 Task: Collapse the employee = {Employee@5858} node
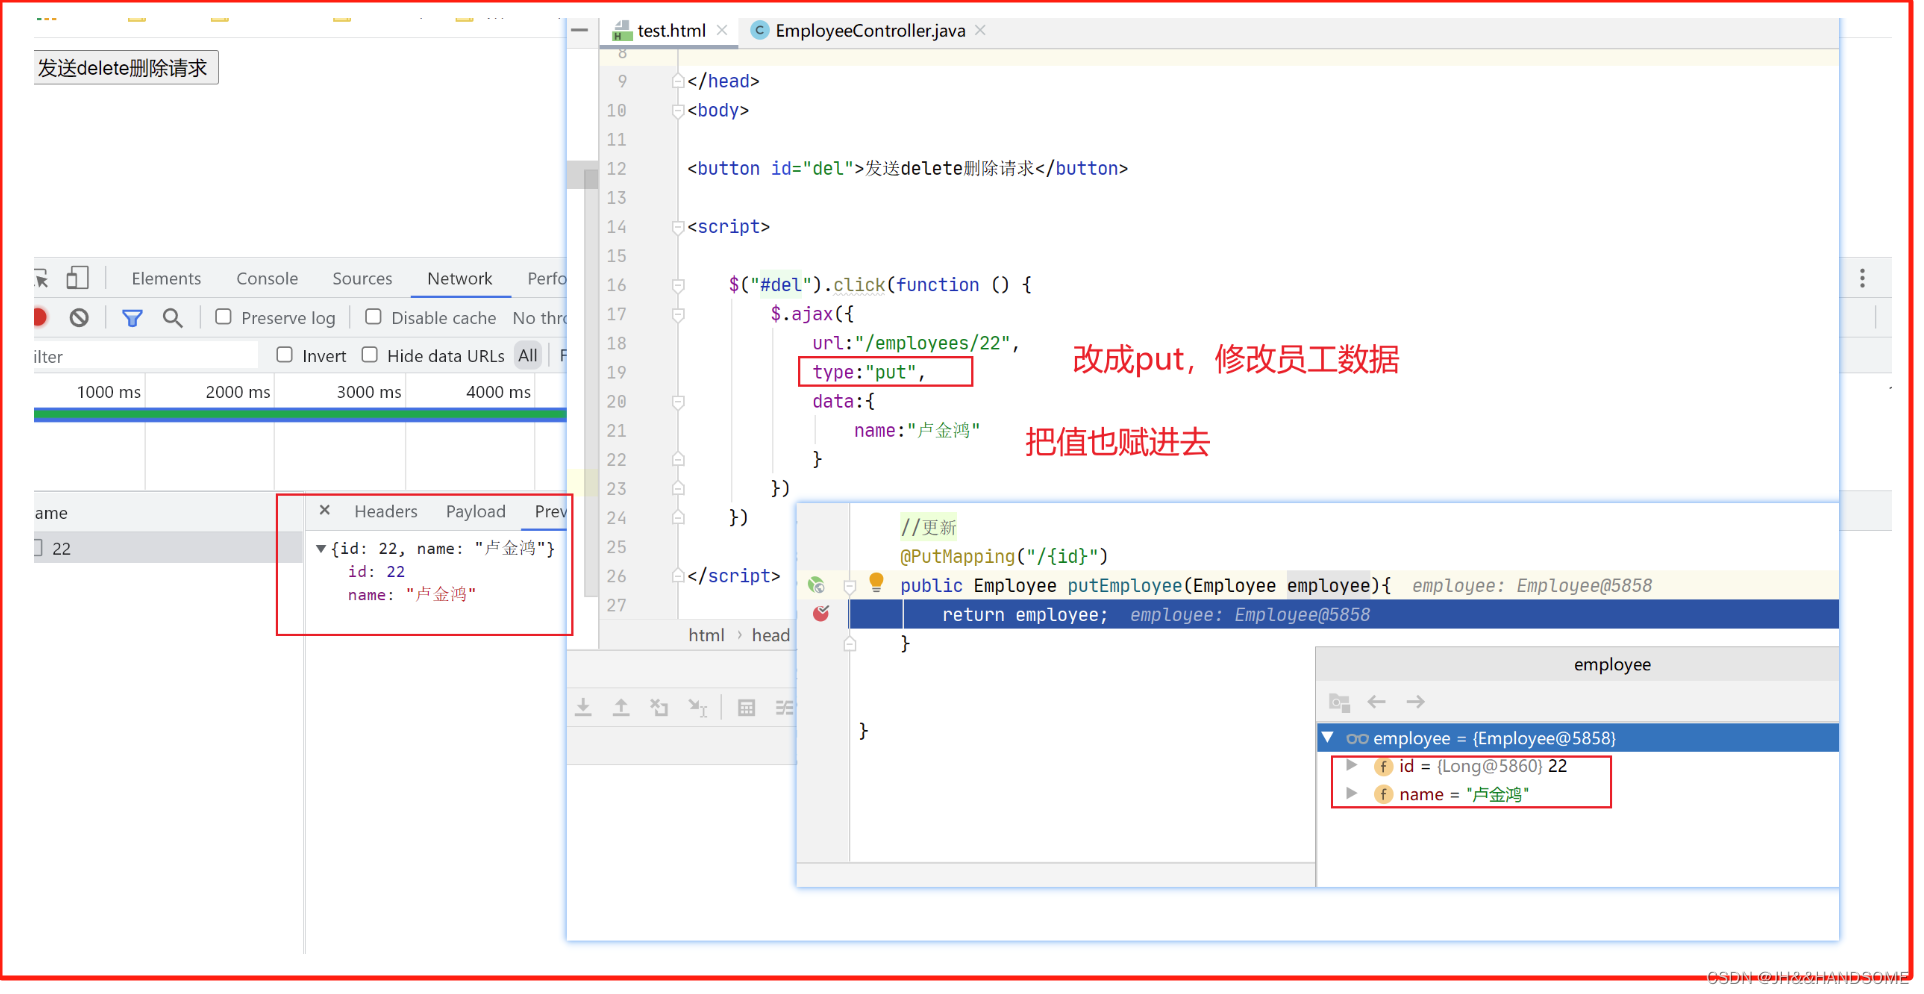1328,738
